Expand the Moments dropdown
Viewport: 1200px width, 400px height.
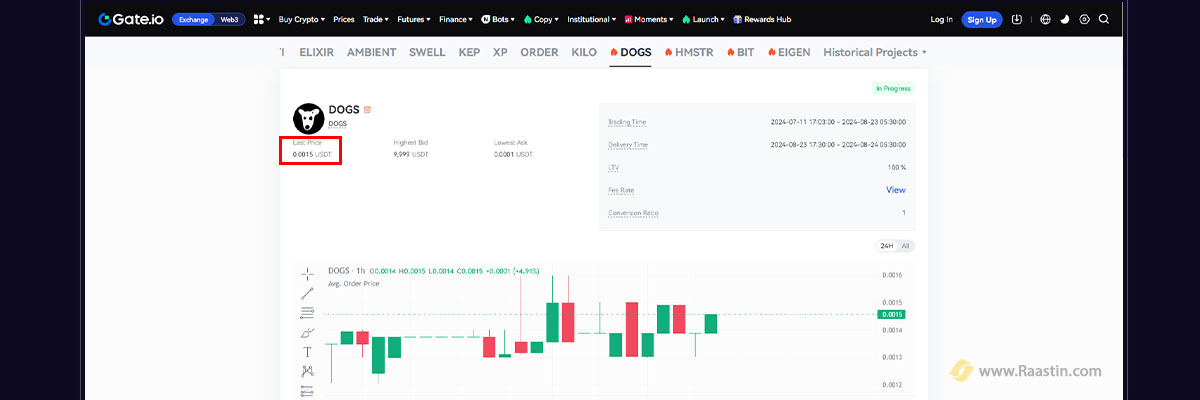(647, 19)
